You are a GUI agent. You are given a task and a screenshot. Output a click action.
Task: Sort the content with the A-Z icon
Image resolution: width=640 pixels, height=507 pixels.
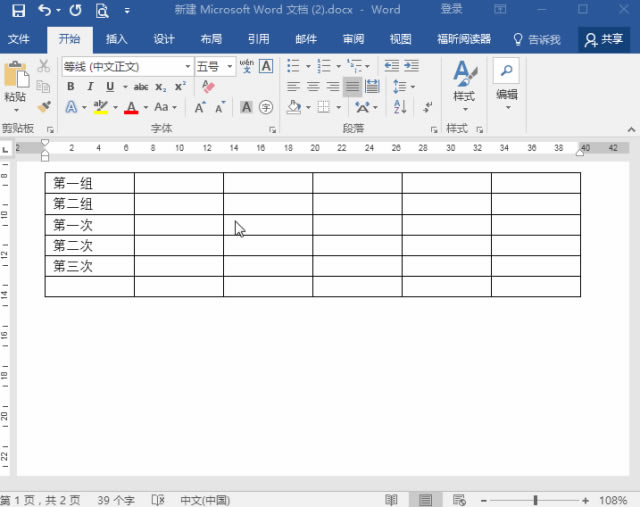[x=400, y=107]
